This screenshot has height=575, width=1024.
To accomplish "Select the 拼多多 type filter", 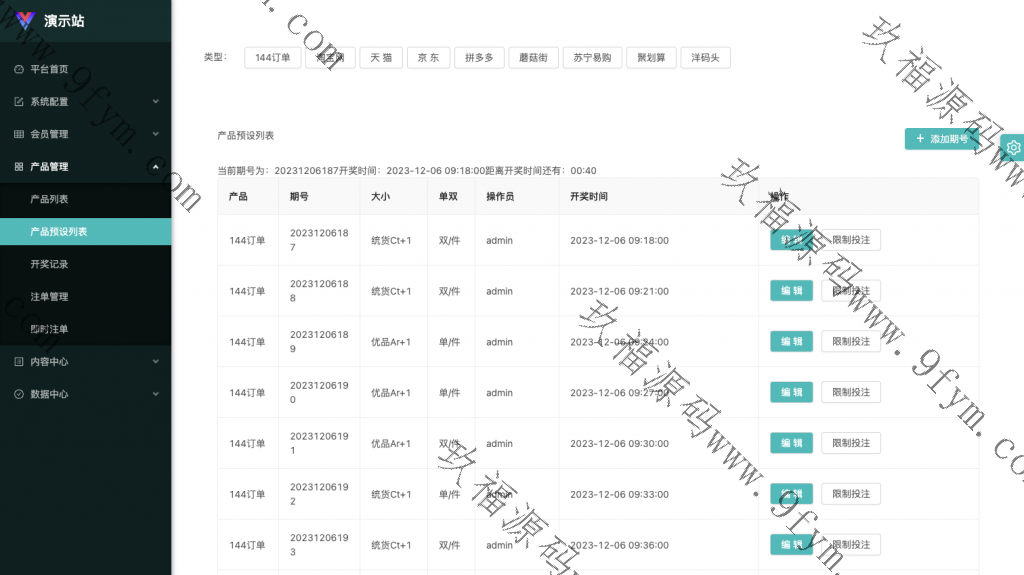I will pyautogui.click(x=479, y=58).
